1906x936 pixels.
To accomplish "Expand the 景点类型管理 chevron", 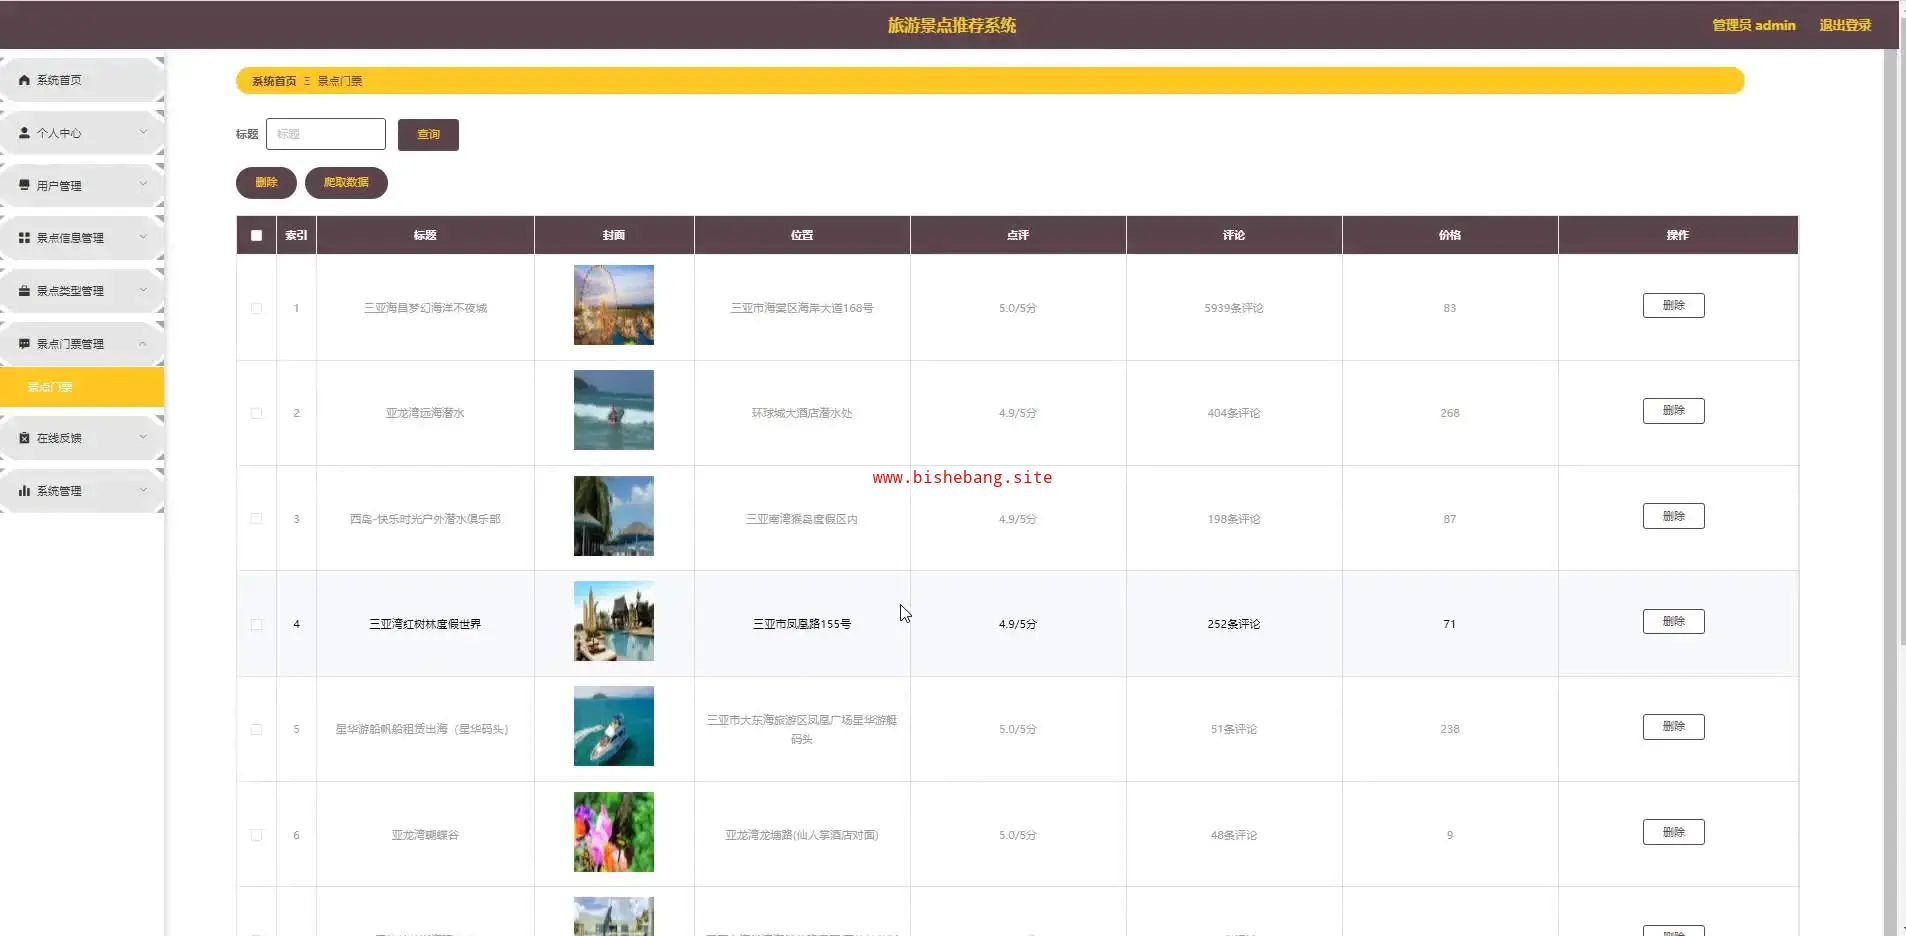I will pyautogui.click(x=143, y=290).
